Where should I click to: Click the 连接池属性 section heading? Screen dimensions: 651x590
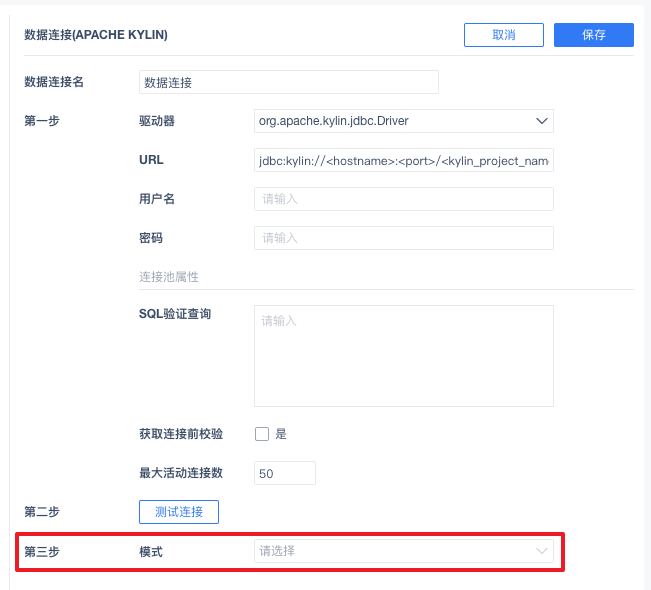pos(169,277)
